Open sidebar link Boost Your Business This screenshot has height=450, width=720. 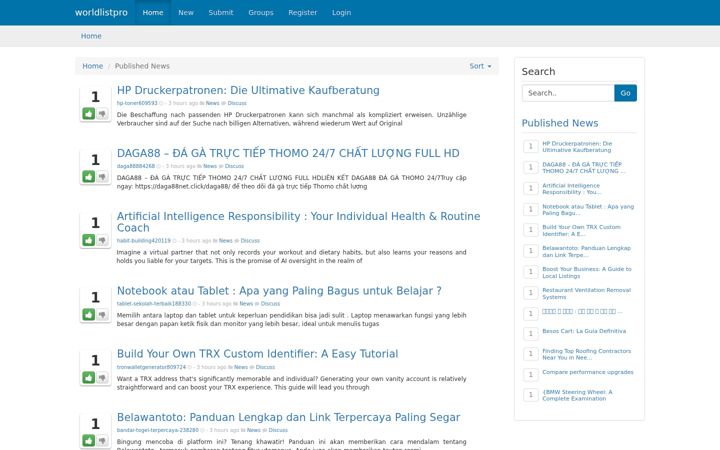[587, 273]
